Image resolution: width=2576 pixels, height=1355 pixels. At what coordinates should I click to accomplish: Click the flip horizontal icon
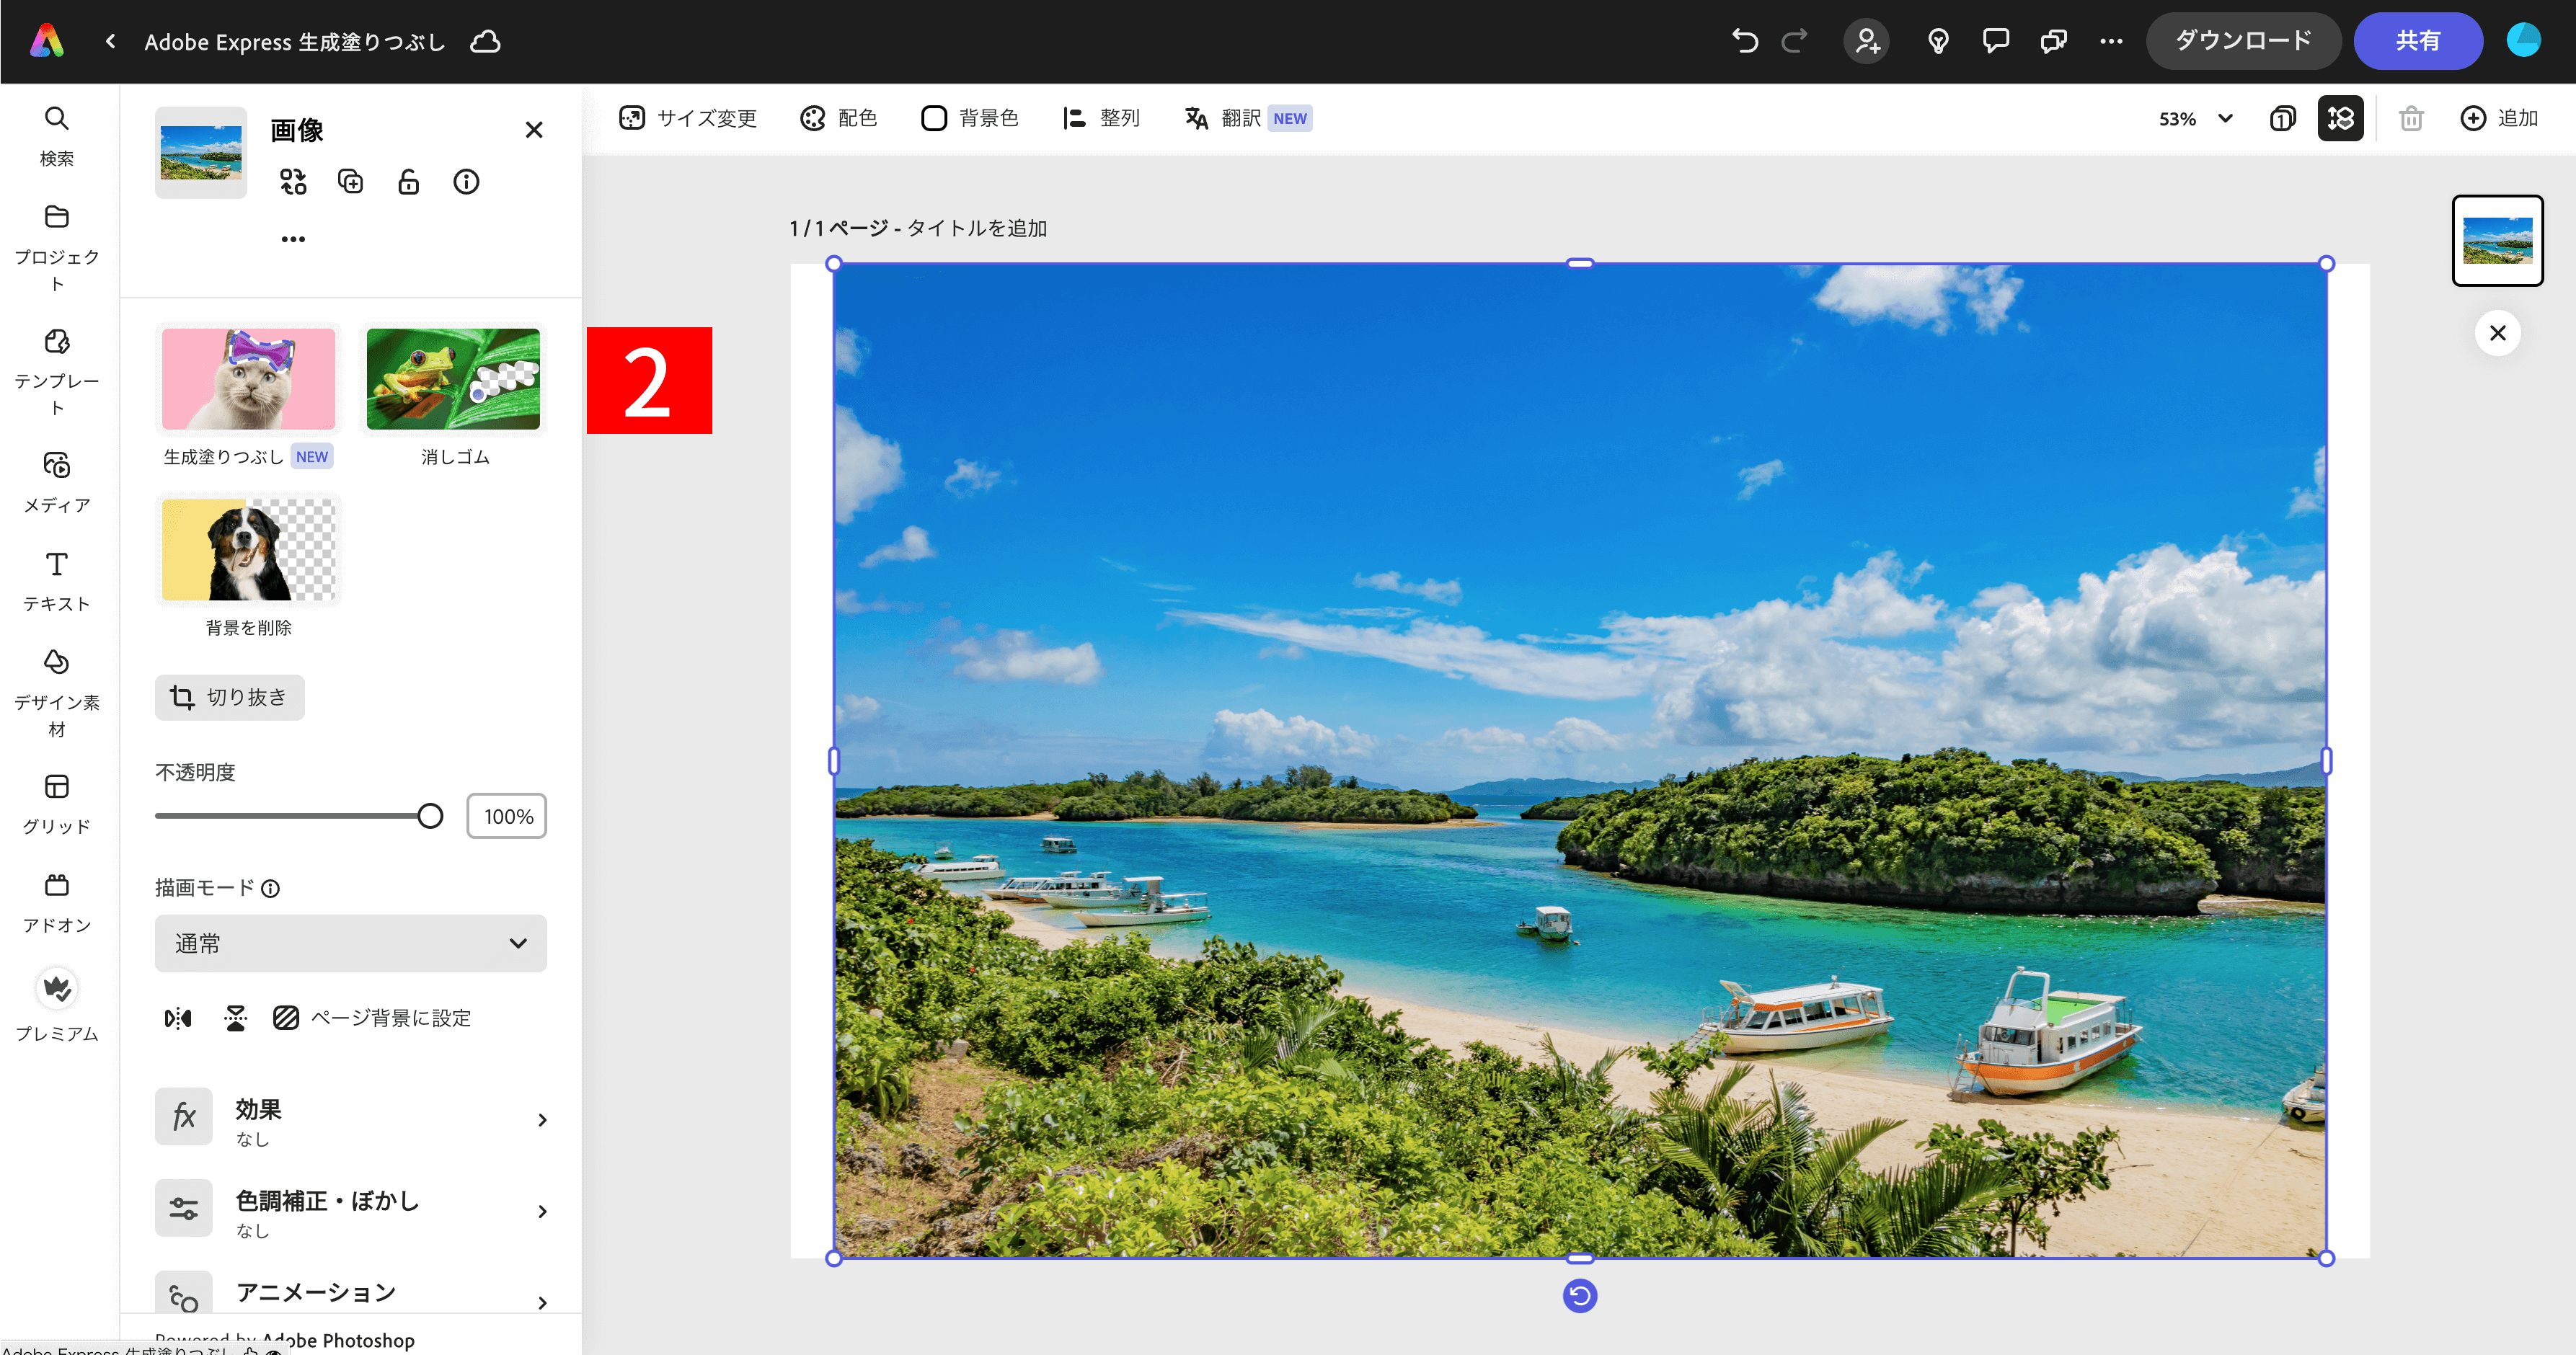coord(178,1018)
